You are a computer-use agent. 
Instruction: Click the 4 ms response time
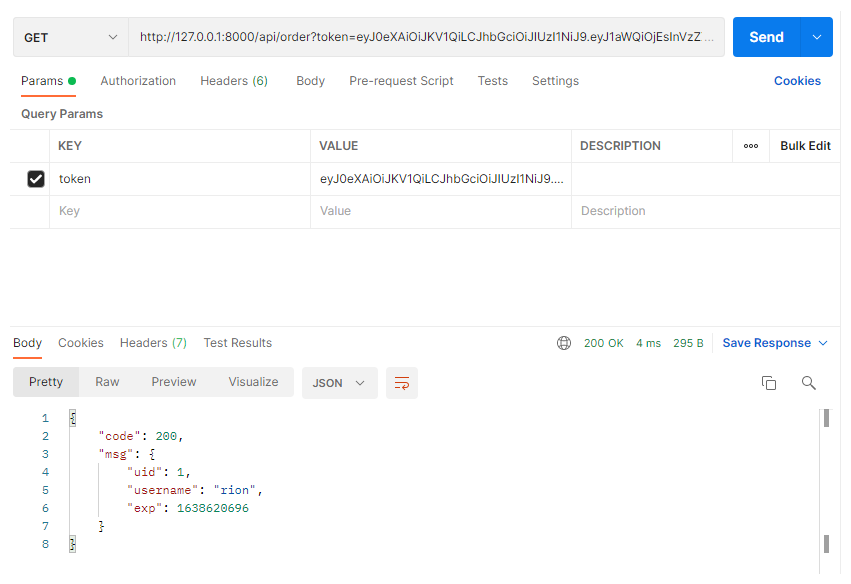[x=649, y=343]
